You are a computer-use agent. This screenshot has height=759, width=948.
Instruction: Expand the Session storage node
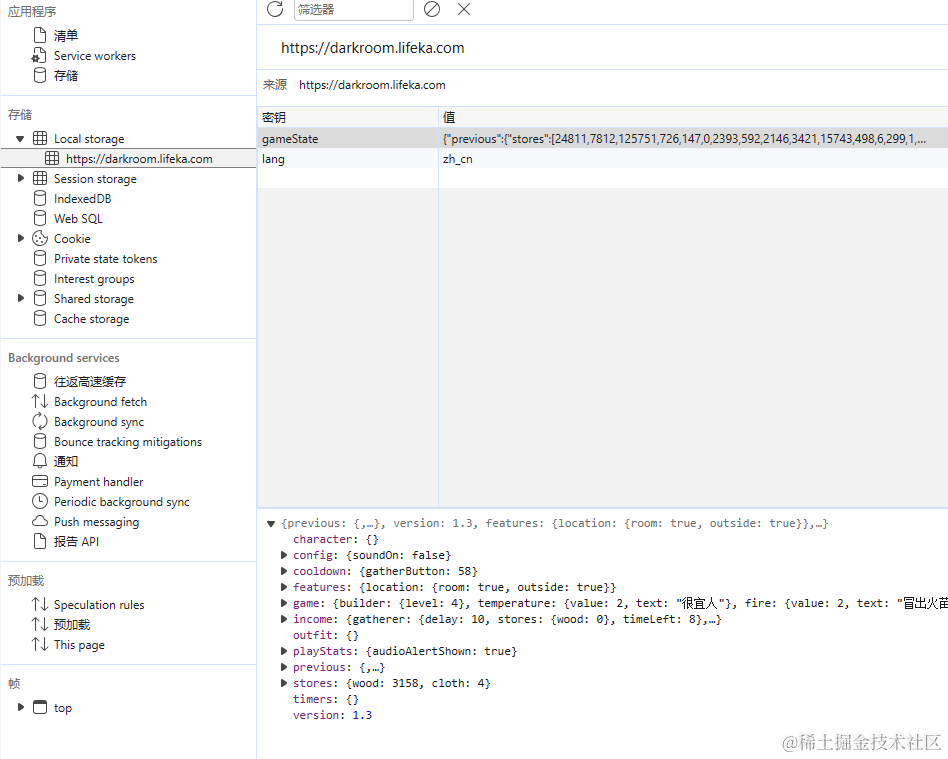[21, 178]
